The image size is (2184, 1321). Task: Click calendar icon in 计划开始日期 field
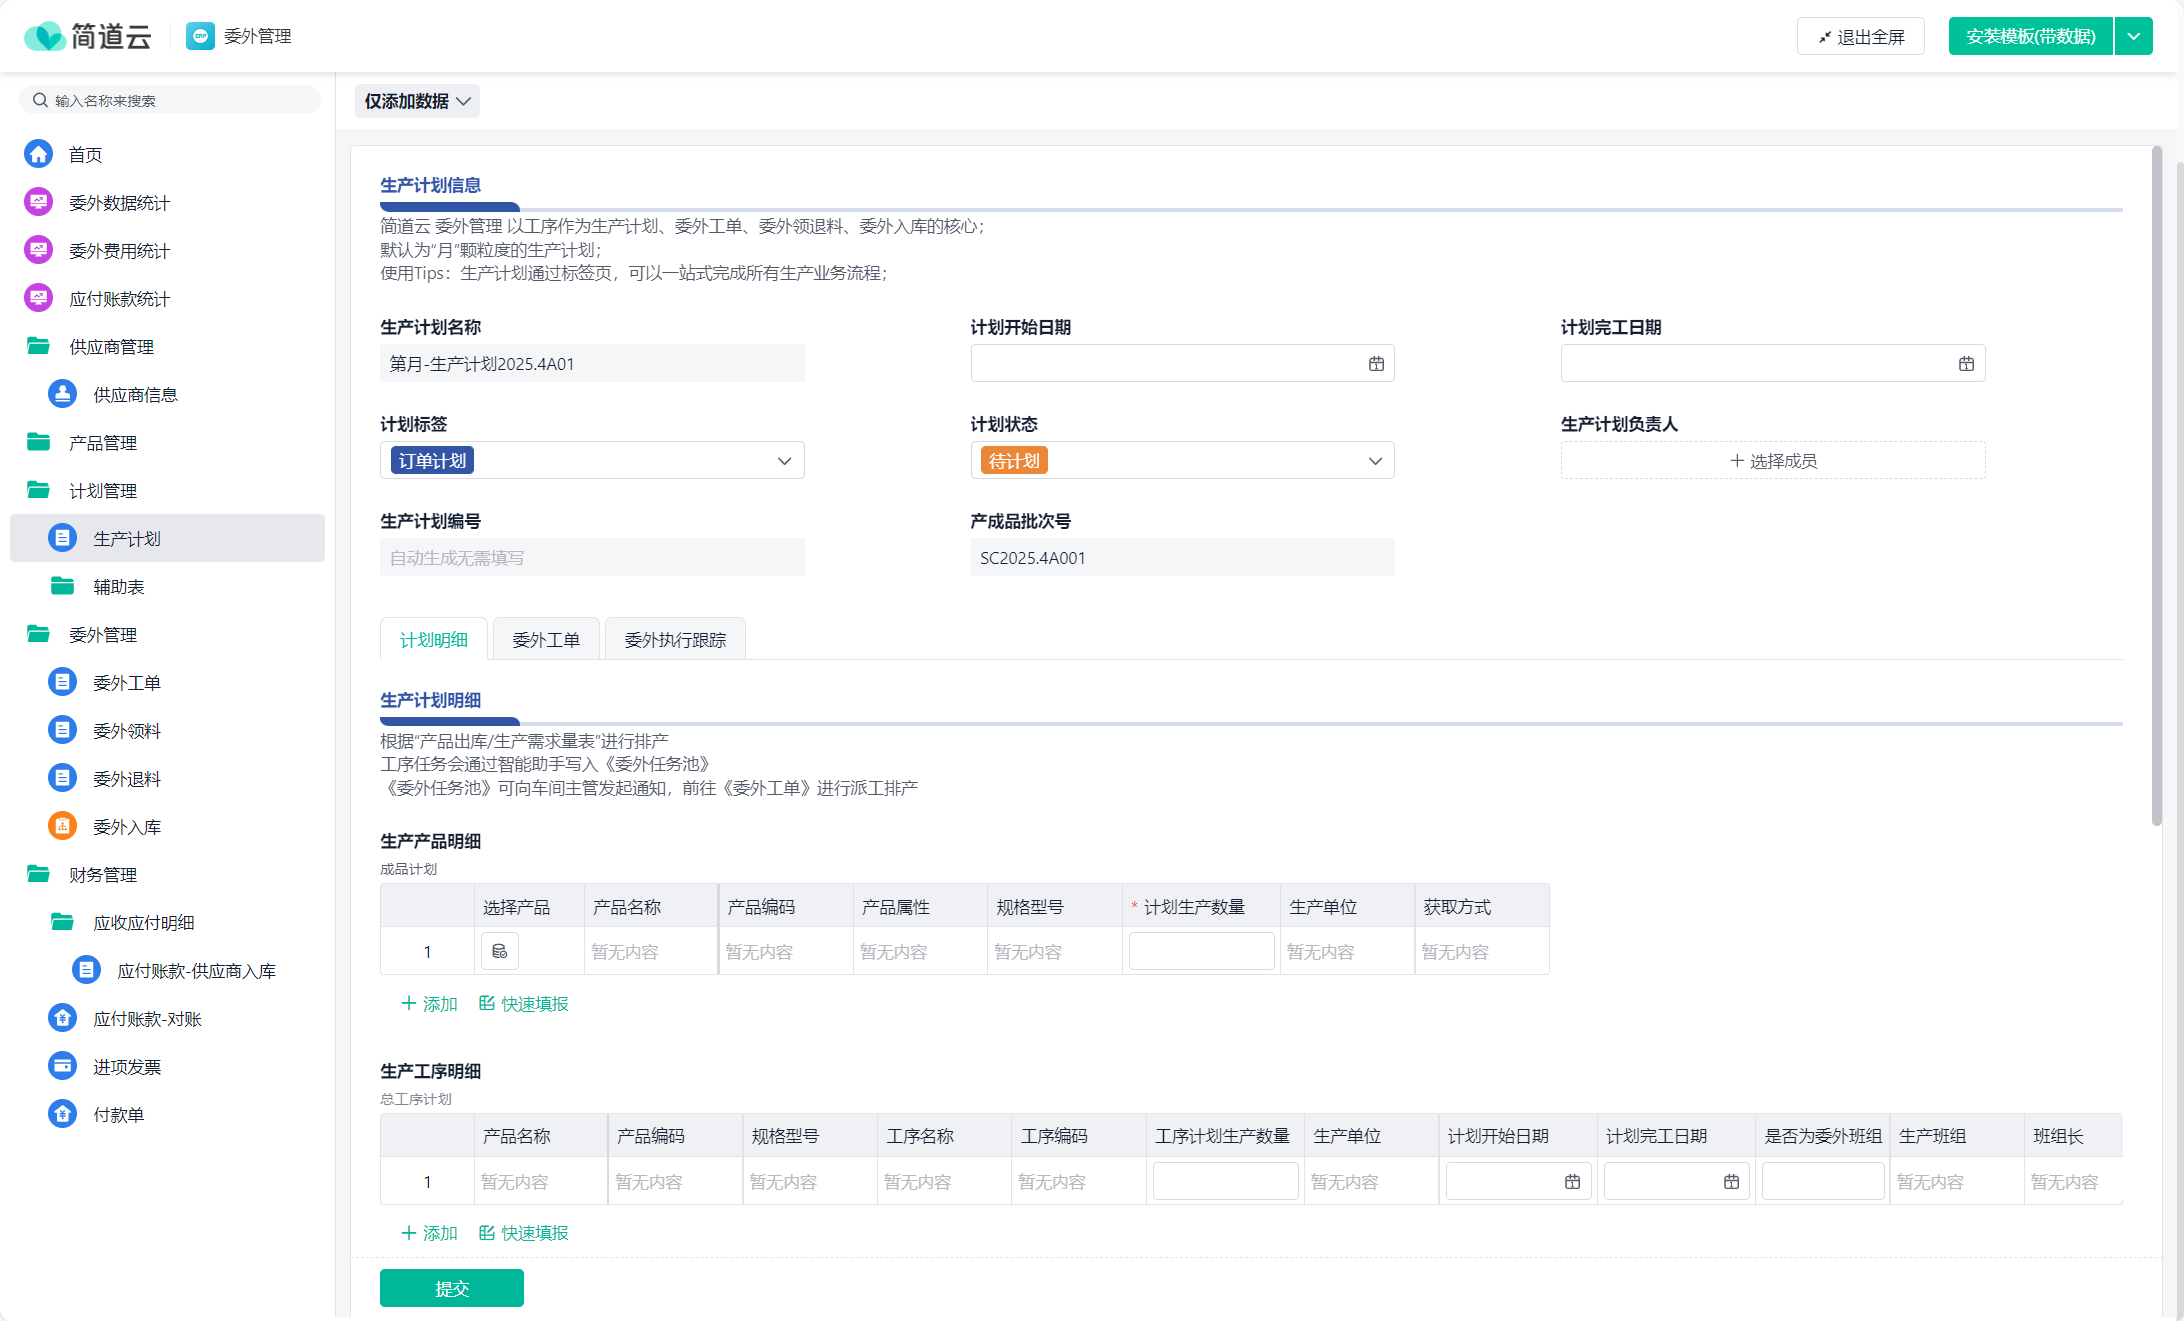(x=1376, y=363)
